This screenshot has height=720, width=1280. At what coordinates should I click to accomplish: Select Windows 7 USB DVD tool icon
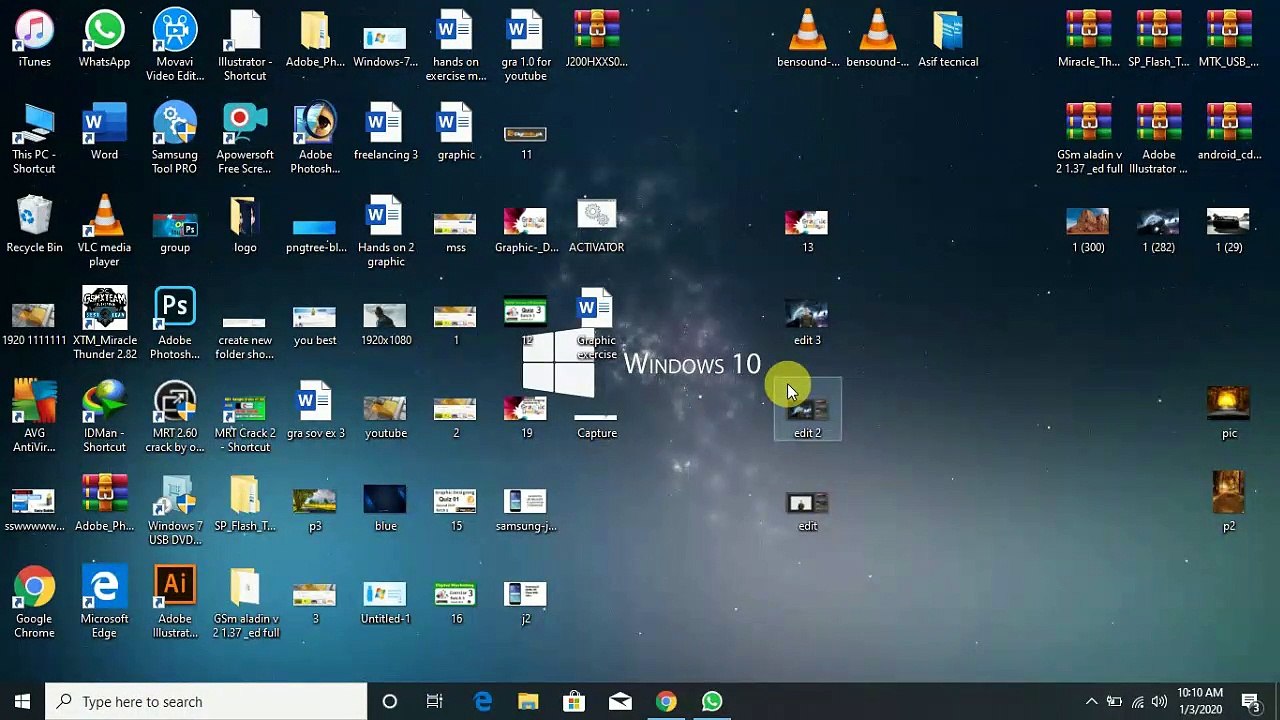[175, 511]
